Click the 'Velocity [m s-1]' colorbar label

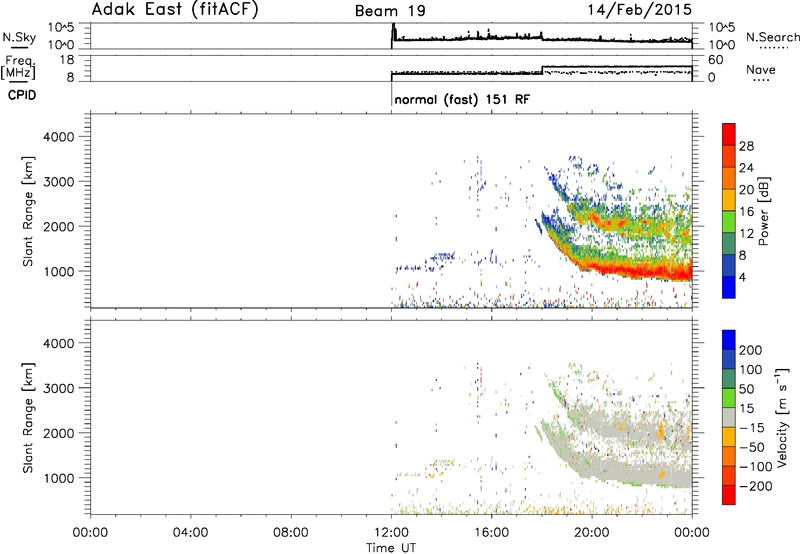click(782, 417)
